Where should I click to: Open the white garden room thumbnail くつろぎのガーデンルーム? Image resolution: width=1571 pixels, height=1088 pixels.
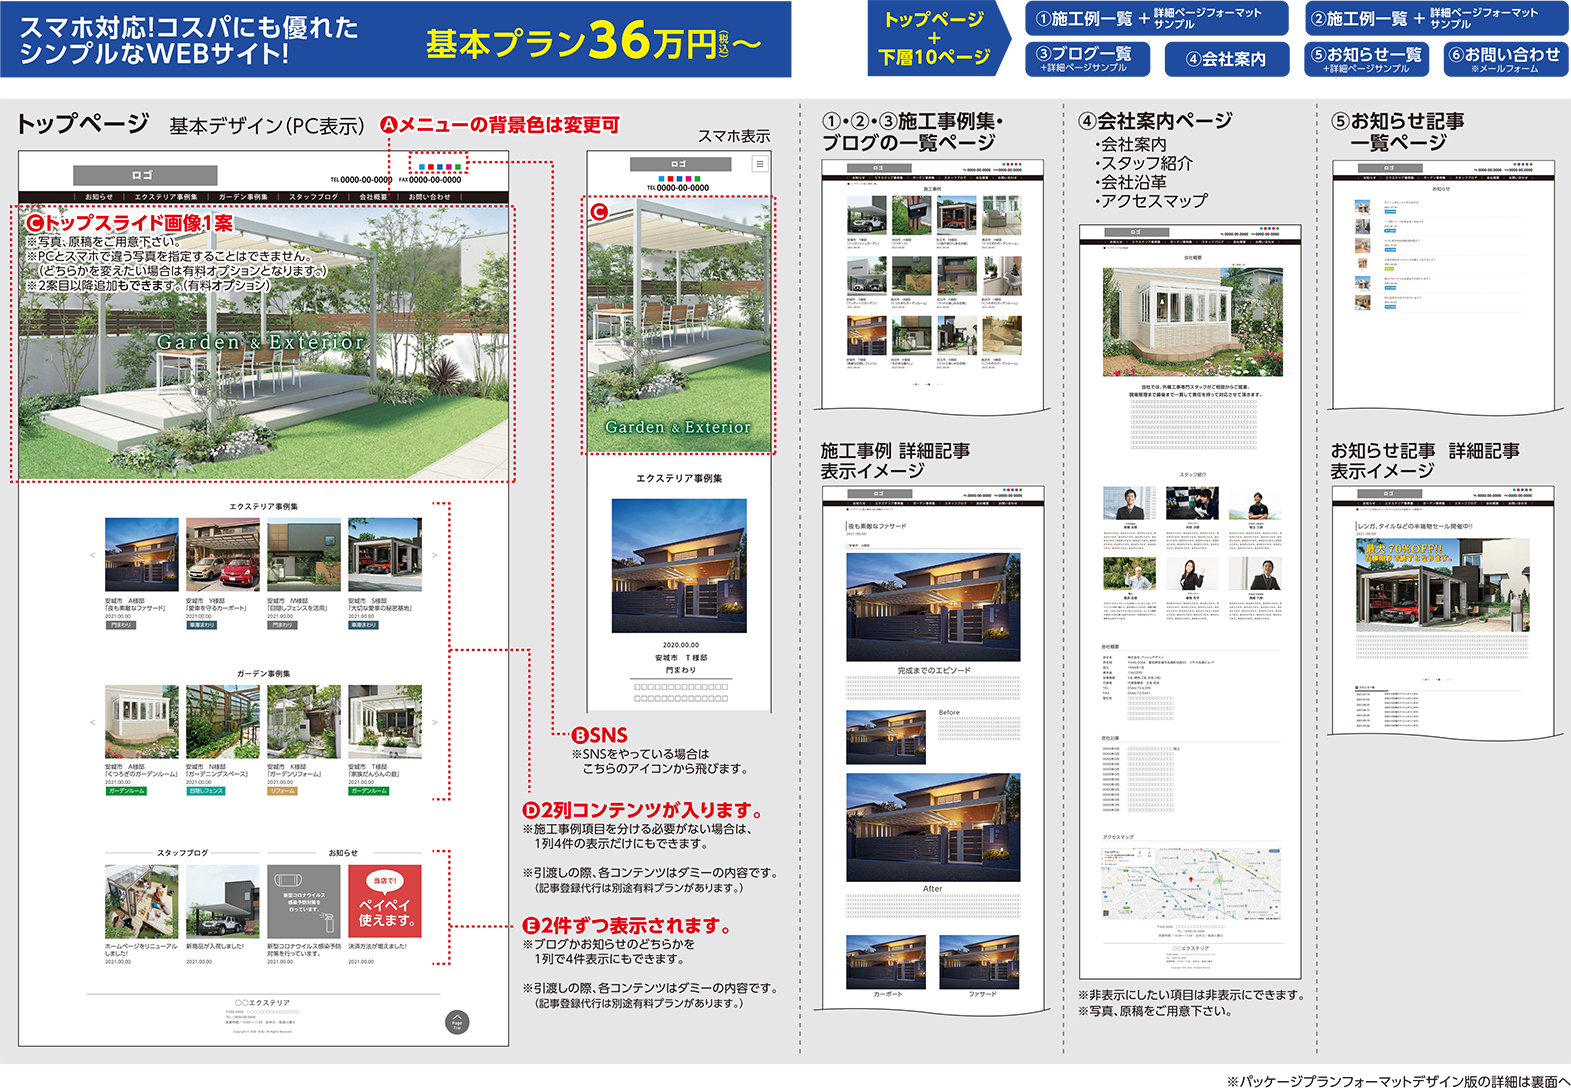point(142,722)
